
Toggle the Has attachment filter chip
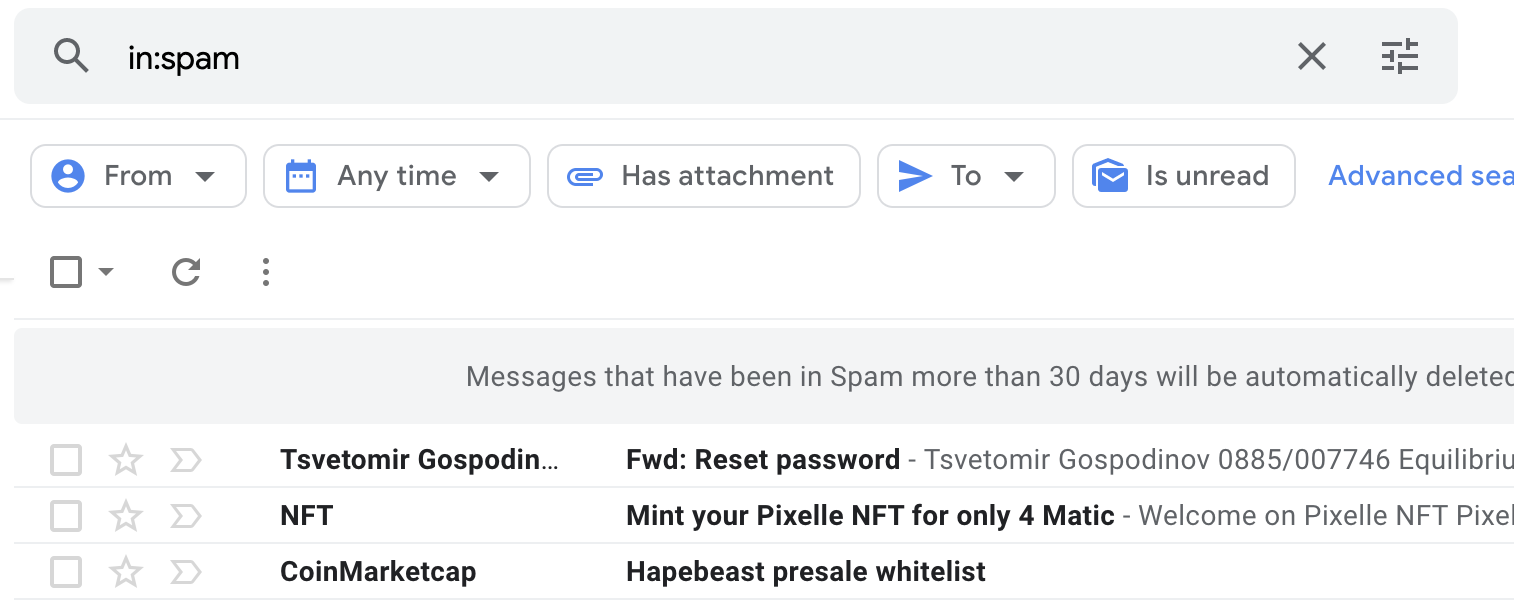[704, 176]
